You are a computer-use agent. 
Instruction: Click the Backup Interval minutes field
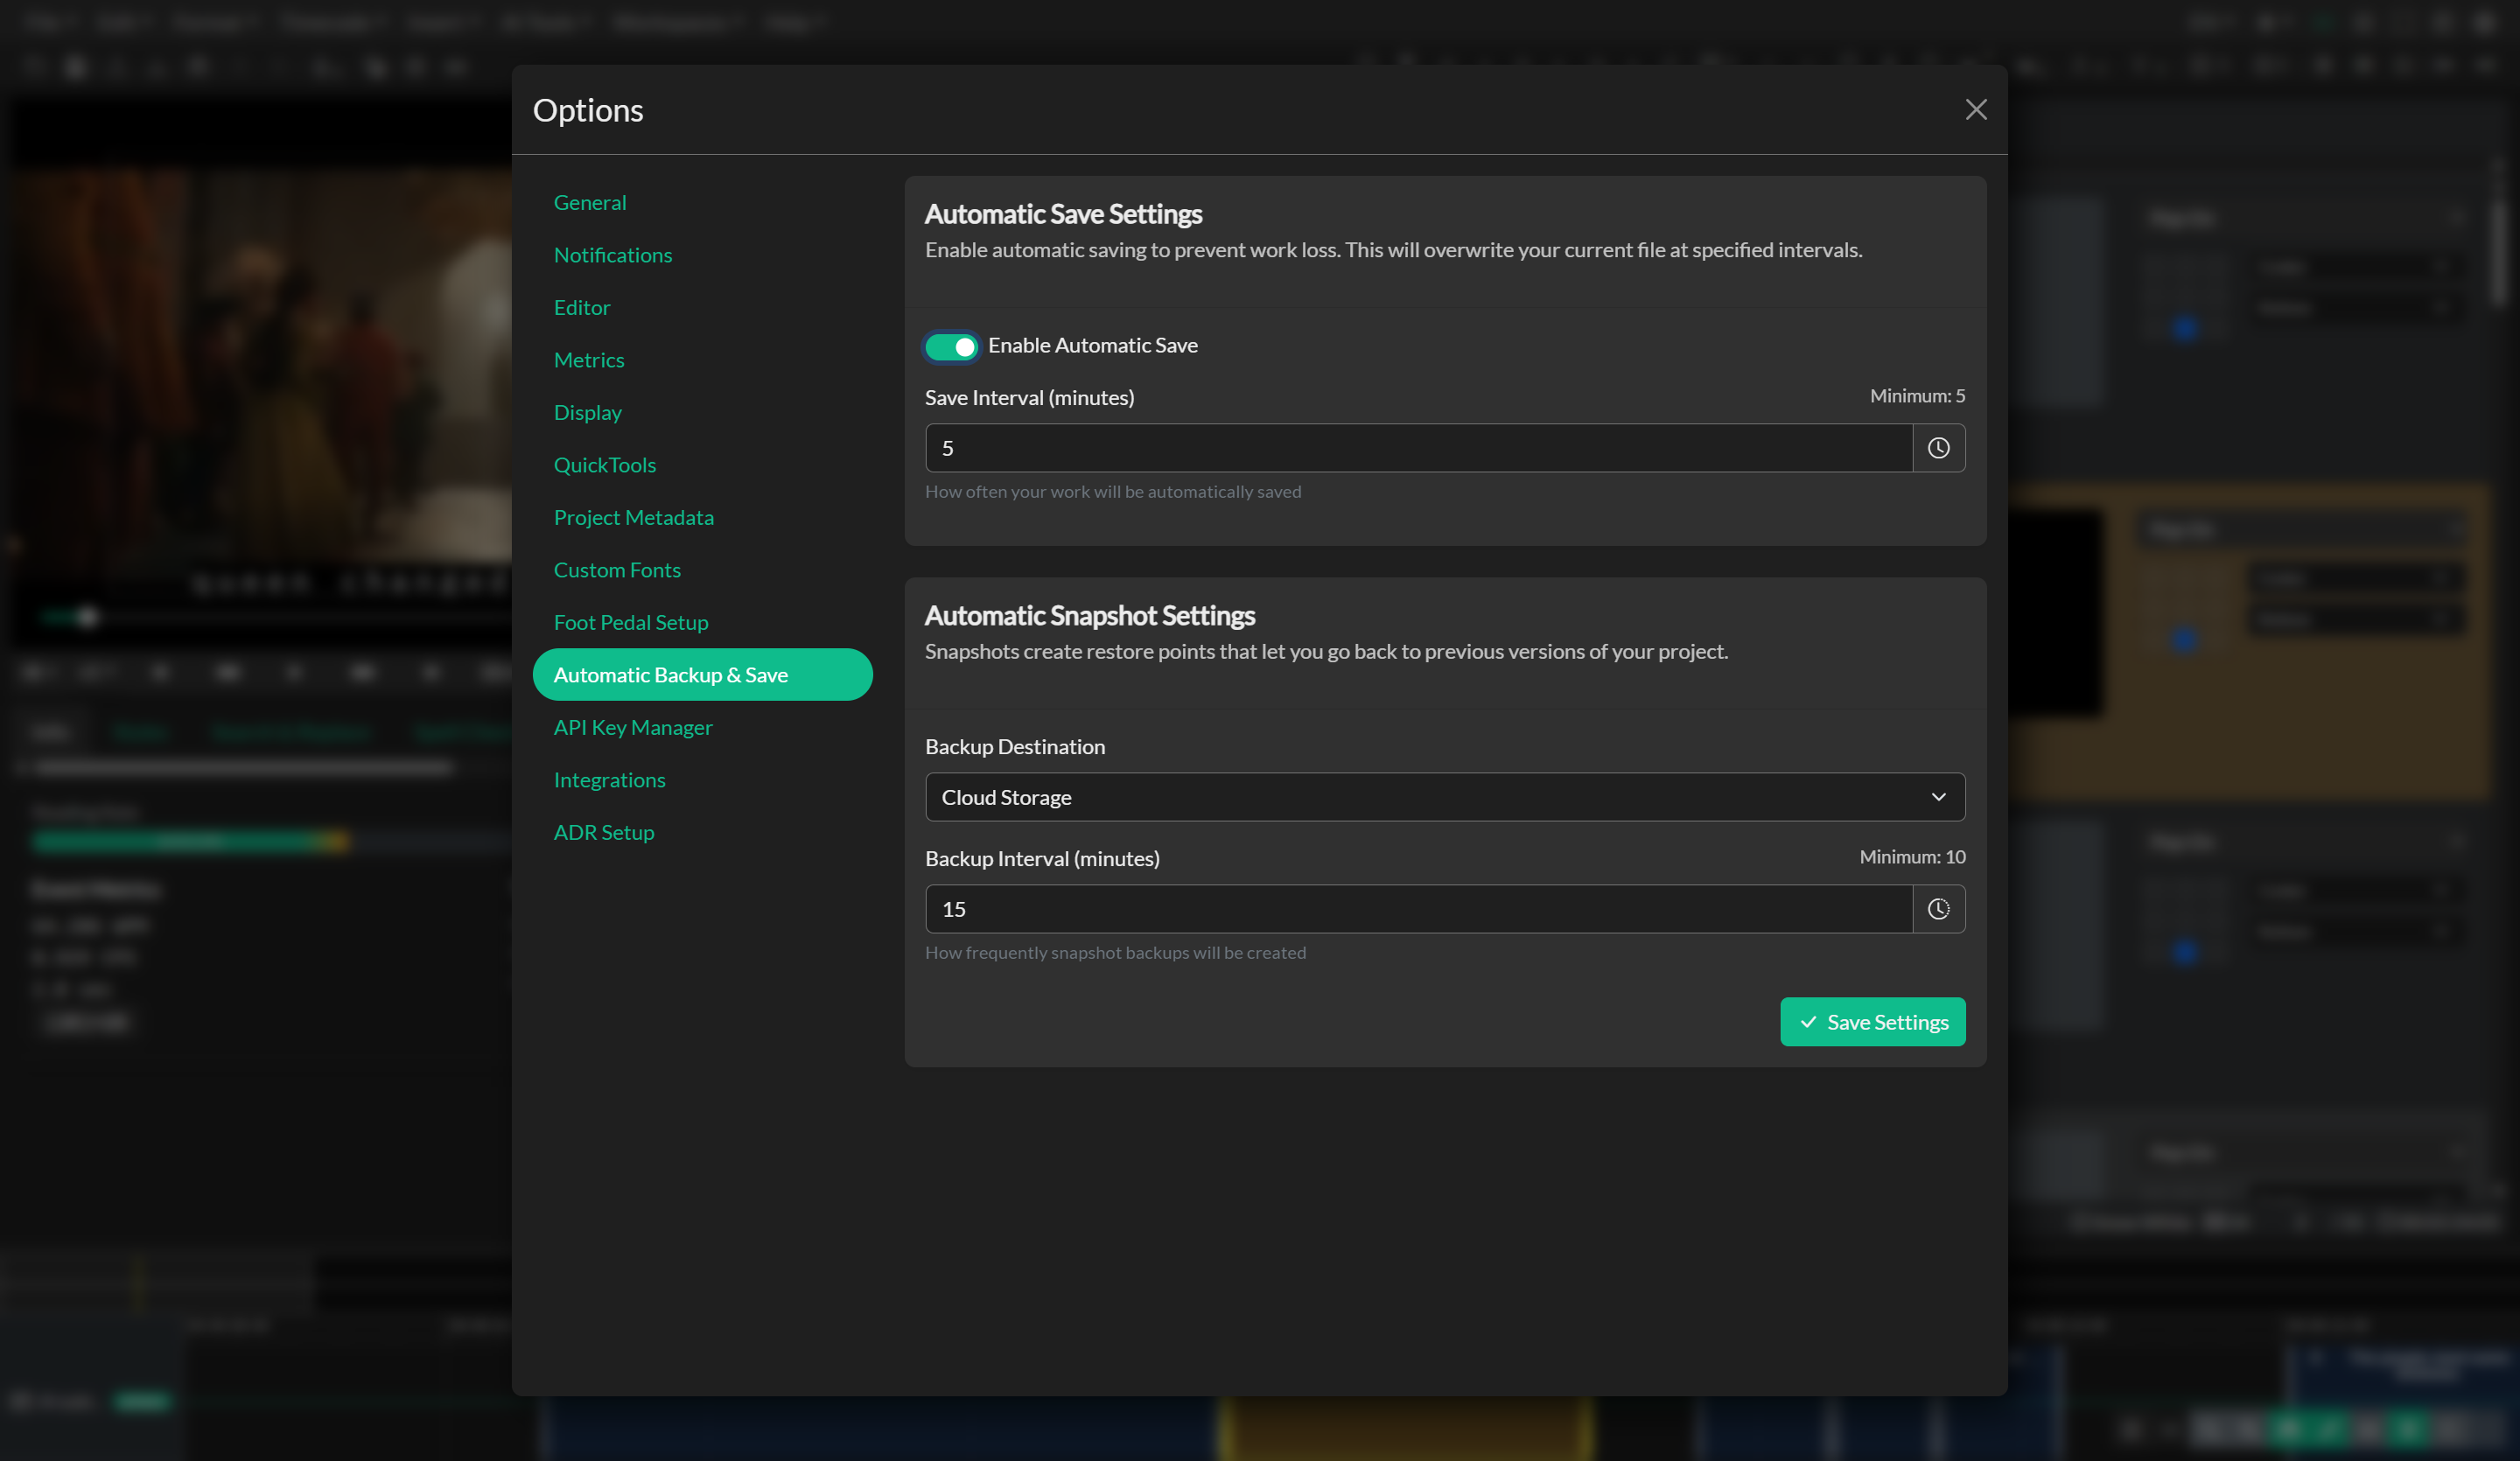click(1418, 909)
